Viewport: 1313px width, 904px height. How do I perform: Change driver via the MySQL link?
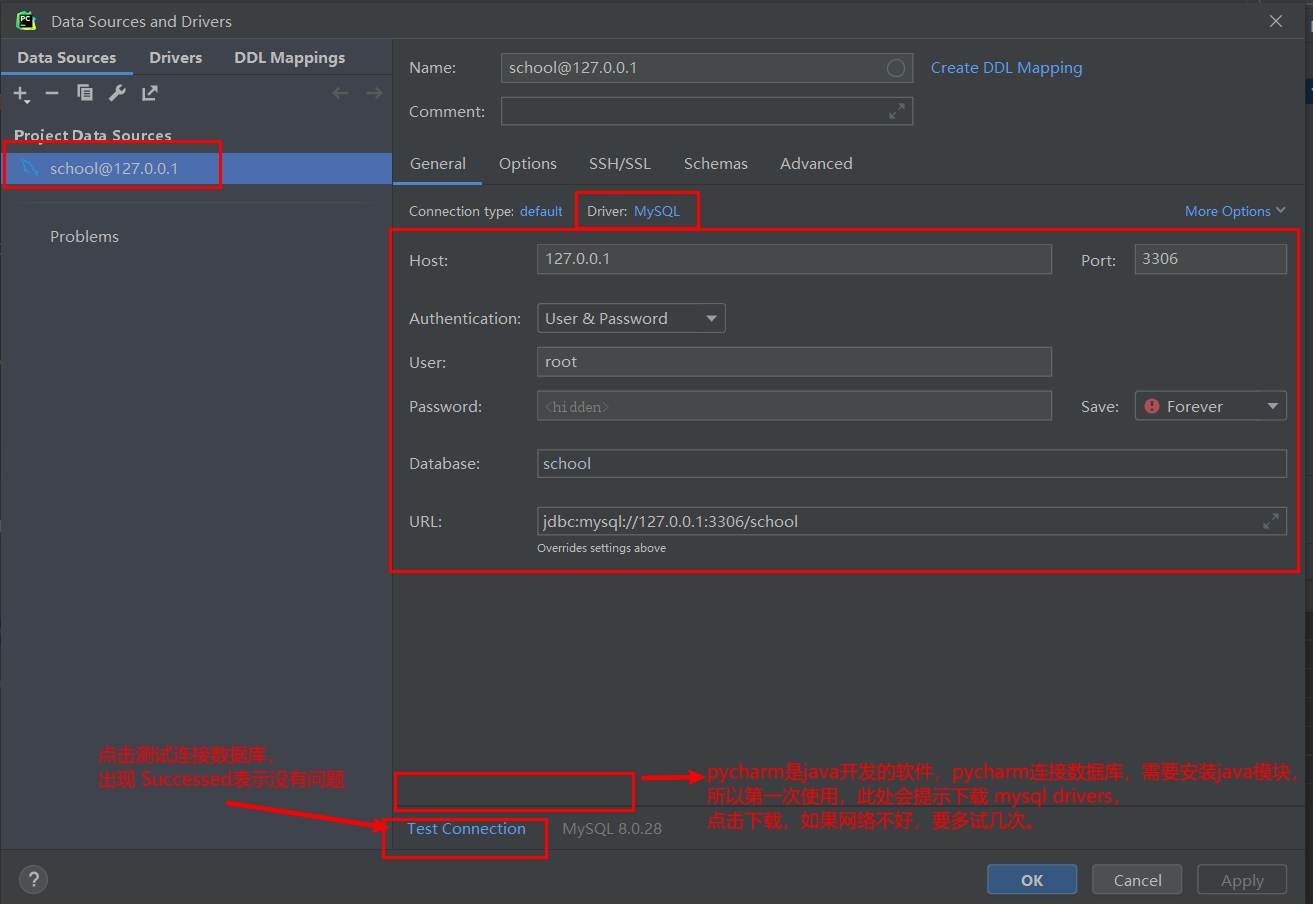656,211
